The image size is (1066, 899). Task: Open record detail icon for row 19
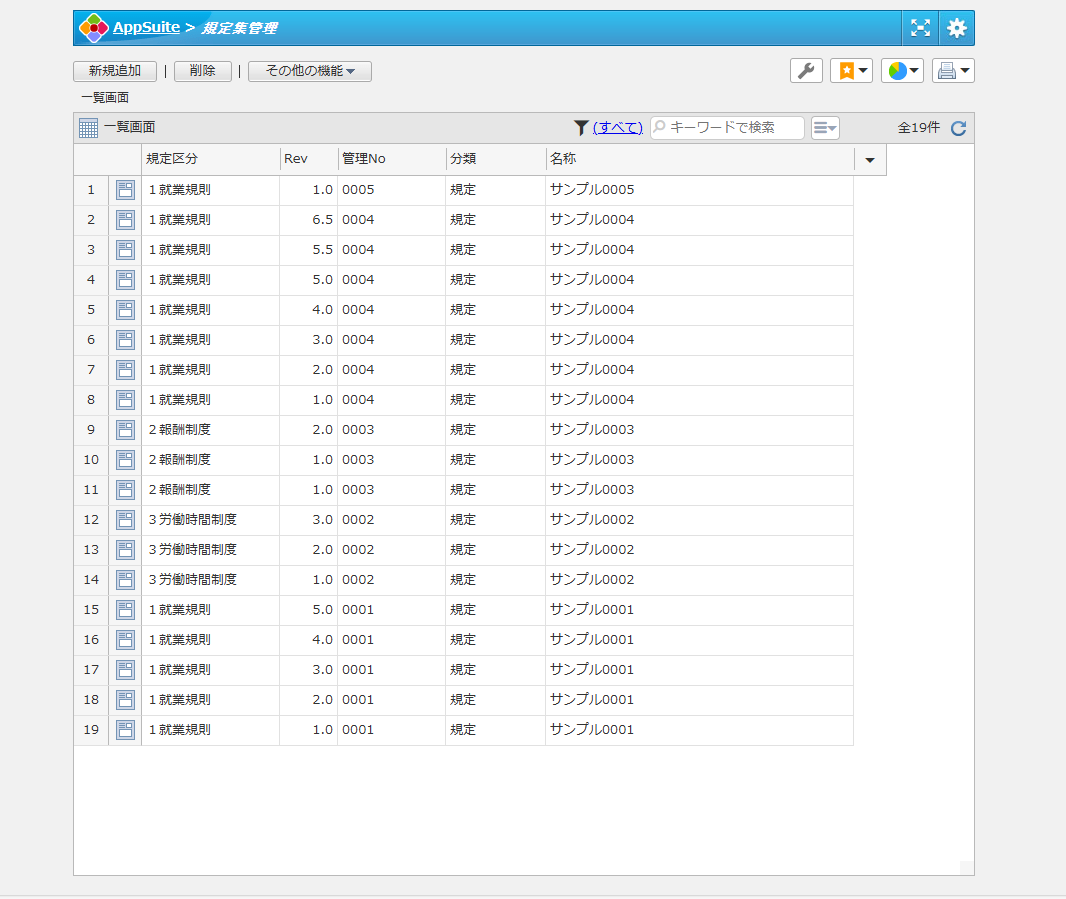click(x=125, y=730)
